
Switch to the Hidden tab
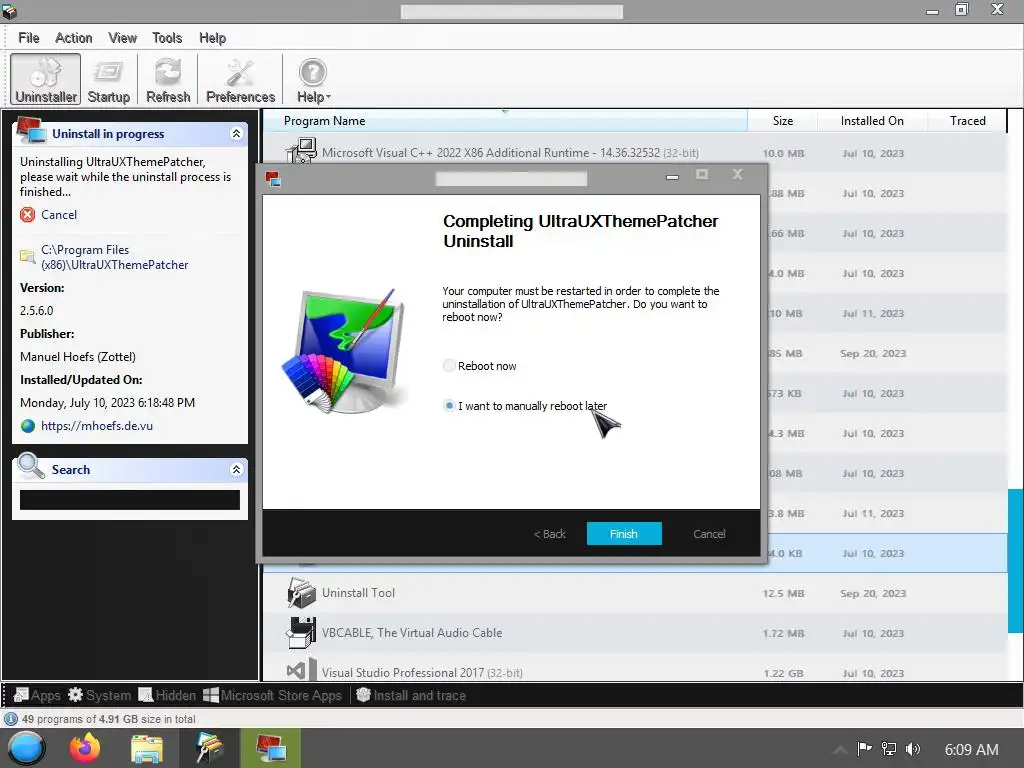pos(167,696)
